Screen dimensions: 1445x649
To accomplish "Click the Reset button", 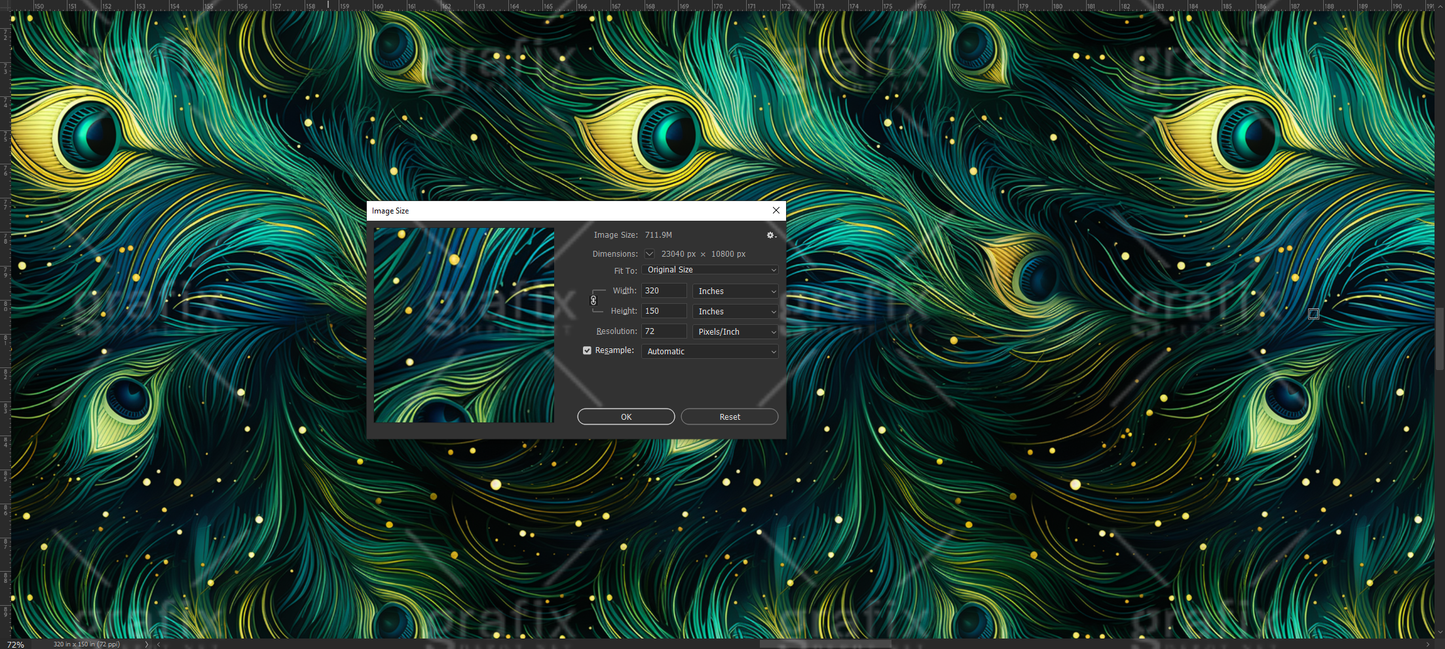I will click(729, 417).
